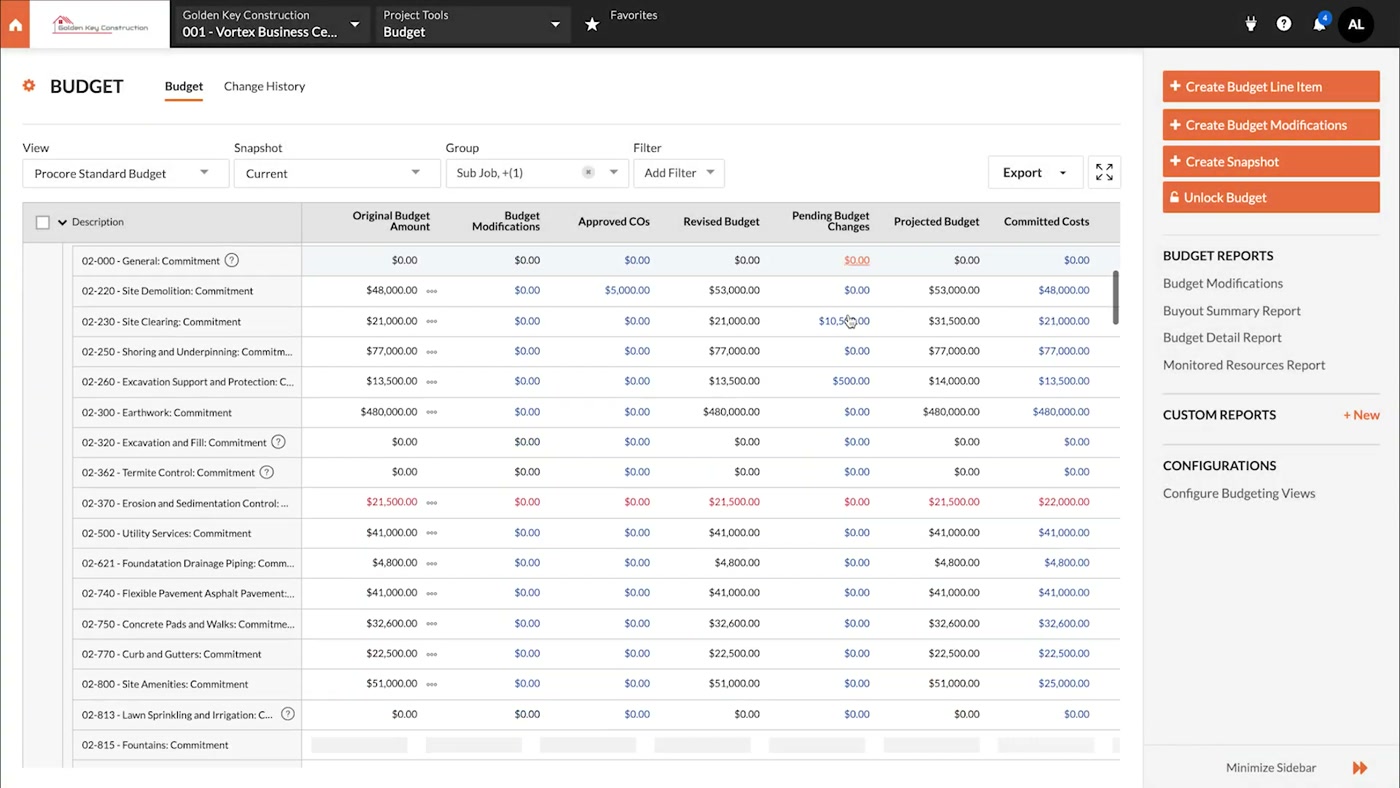Click the vertical table scrollbar thumb
1400x788 pixels.
click(1116, 297)
